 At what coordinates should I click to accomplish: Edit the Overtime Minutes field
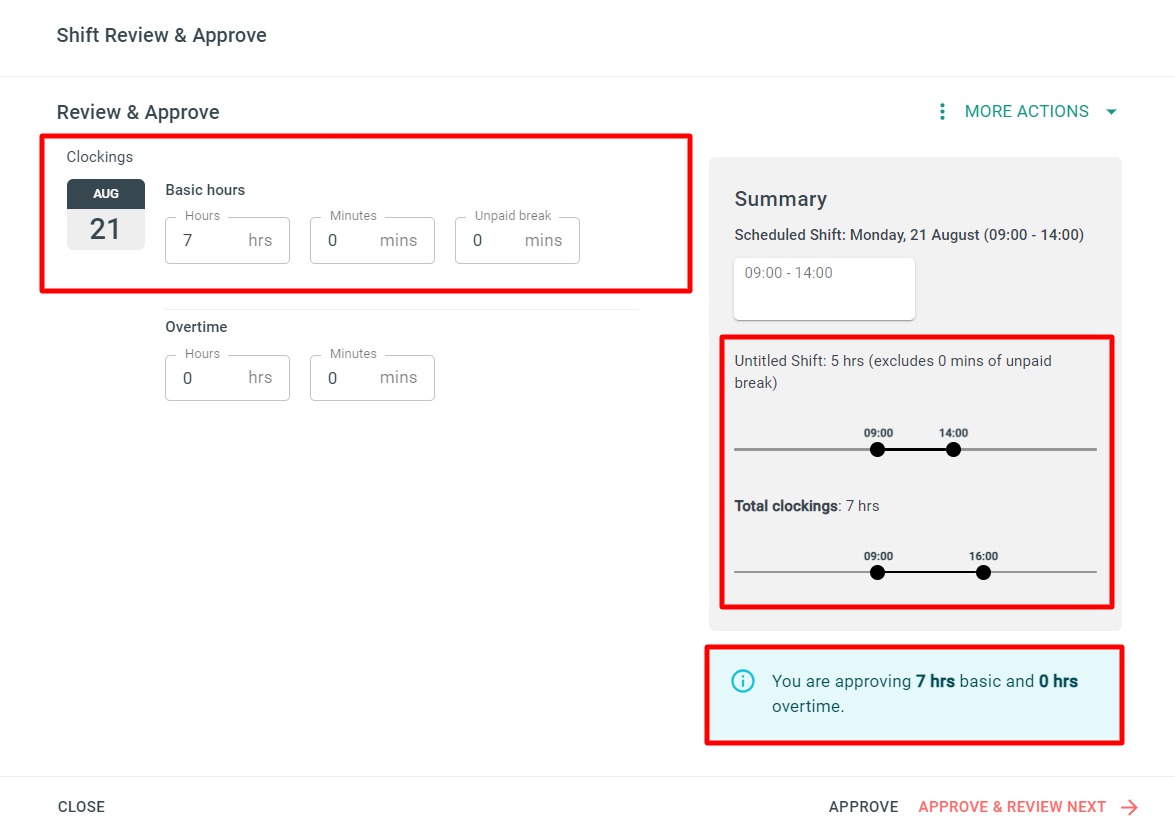[372, 378]
